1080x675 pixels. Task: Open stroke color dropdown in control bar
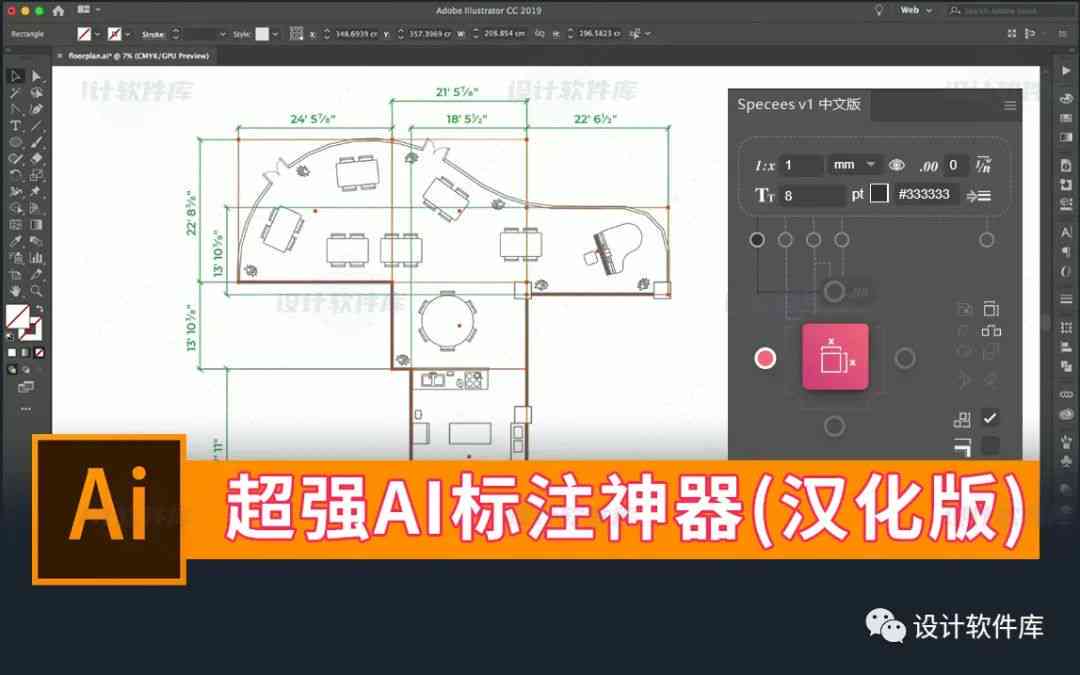[127, 34]
